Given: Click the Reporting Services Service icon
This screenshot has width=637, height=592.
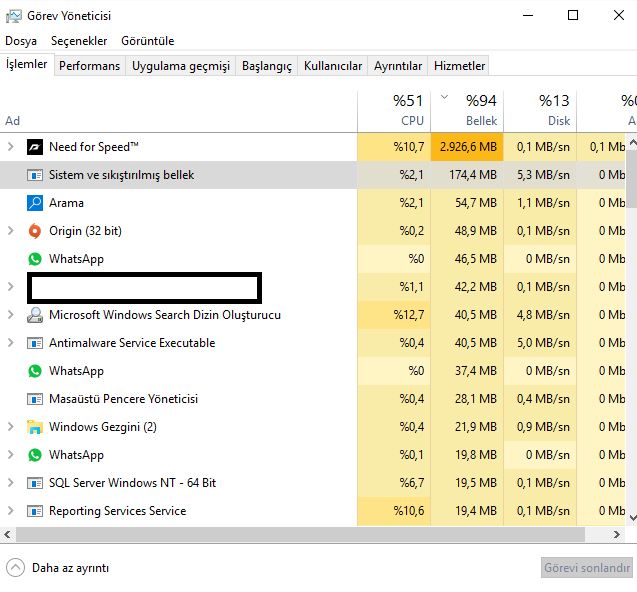Looking at the screenshot, I should (x=35, y=511).
